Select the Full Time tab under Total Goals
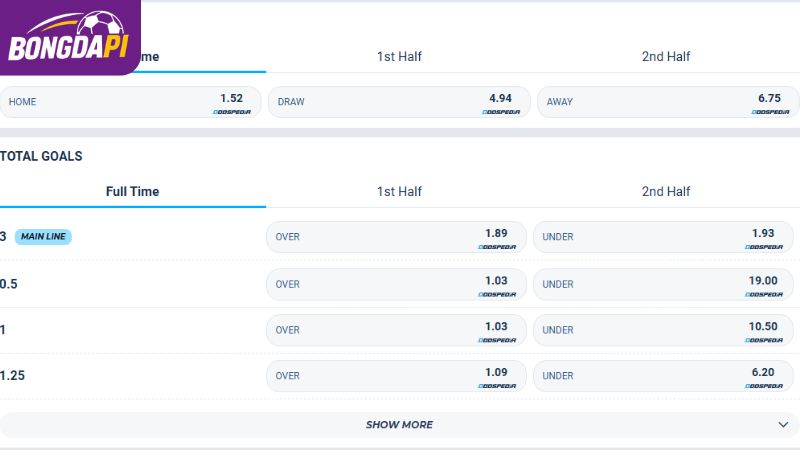The image size is (800, 450). pyautogui.click(x=133, y=191)
